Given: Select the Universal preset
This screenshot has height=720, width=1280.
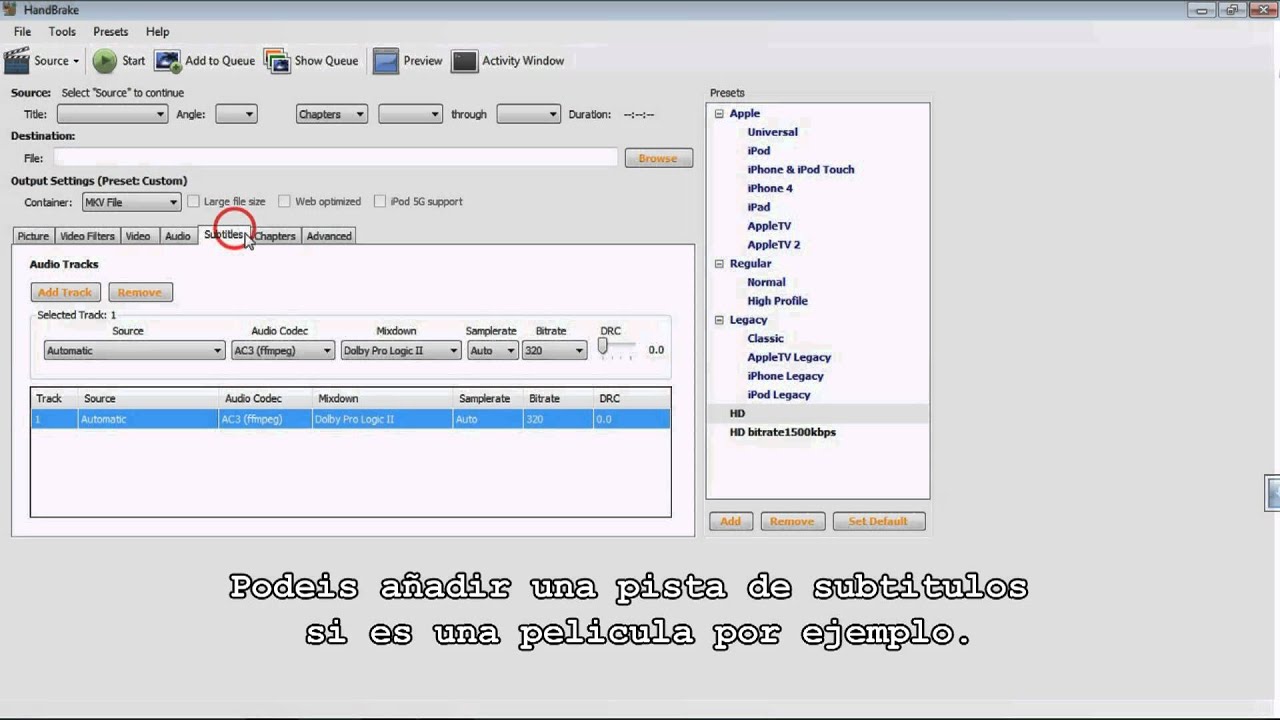Looking at the screenshot, I should tap(772, 132).
